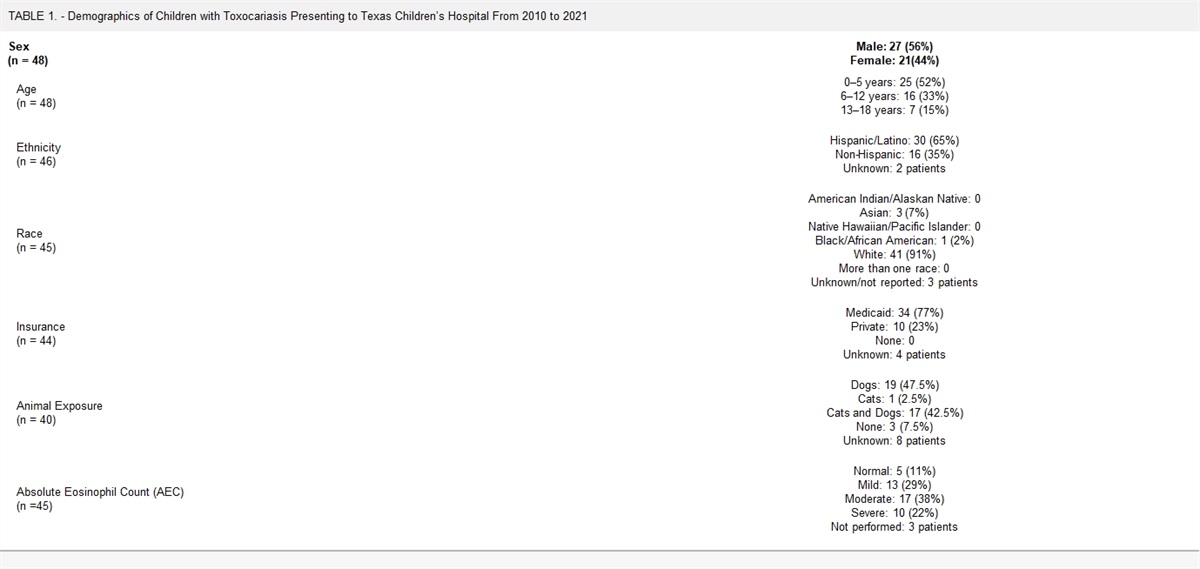Click 'American Indian/Alaskan Native: 0' entry
Image resolution: width=1200 pixels, height=569 pixels.
[x=893, y=199]
